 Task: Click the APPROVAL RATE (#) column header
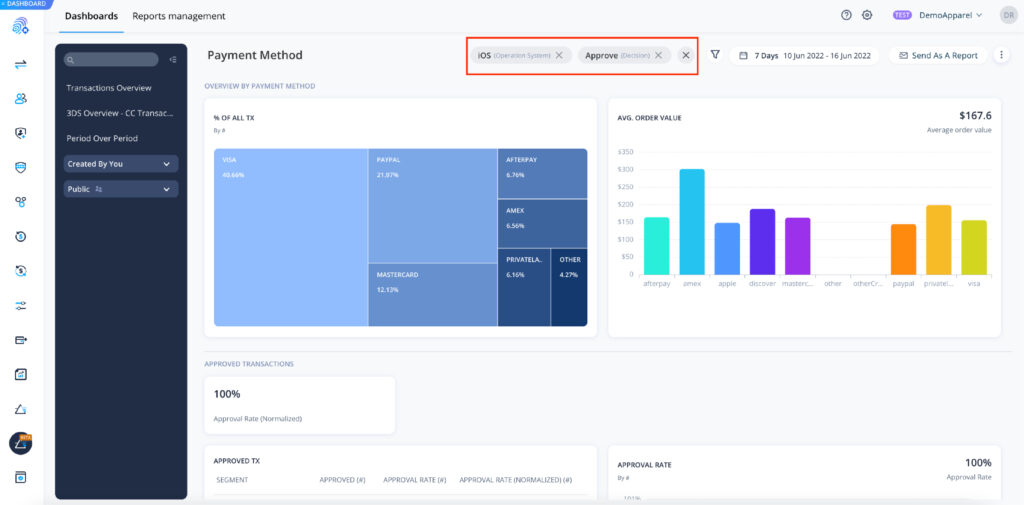click(415, 480)
